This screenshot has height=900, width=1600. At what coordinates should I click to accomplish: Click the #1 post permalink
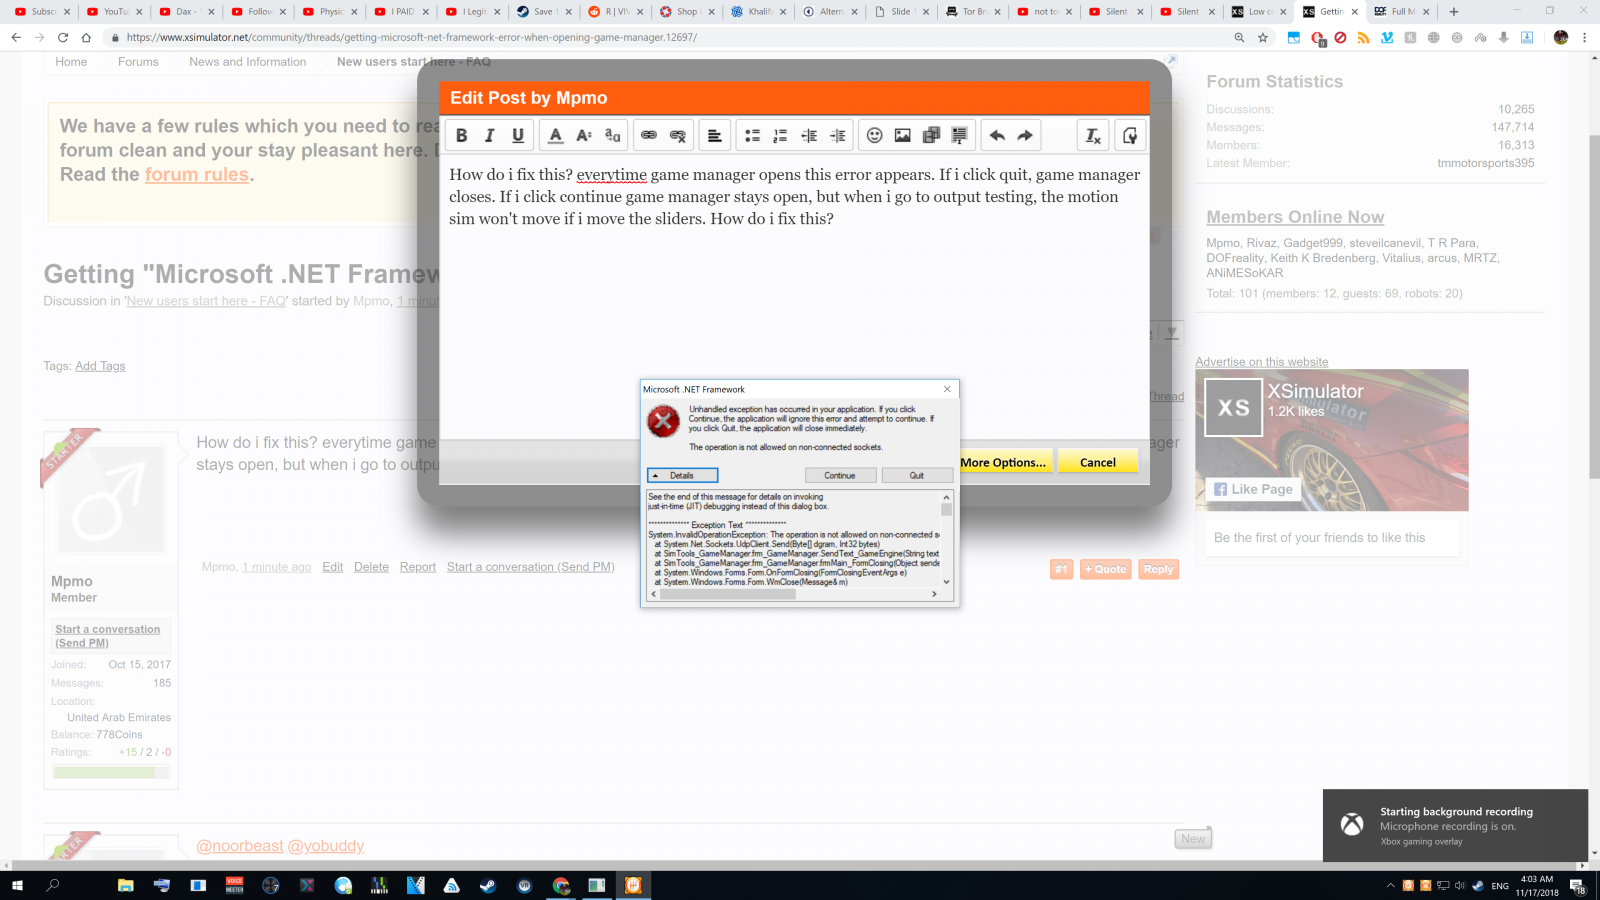tap(1062, 569)
